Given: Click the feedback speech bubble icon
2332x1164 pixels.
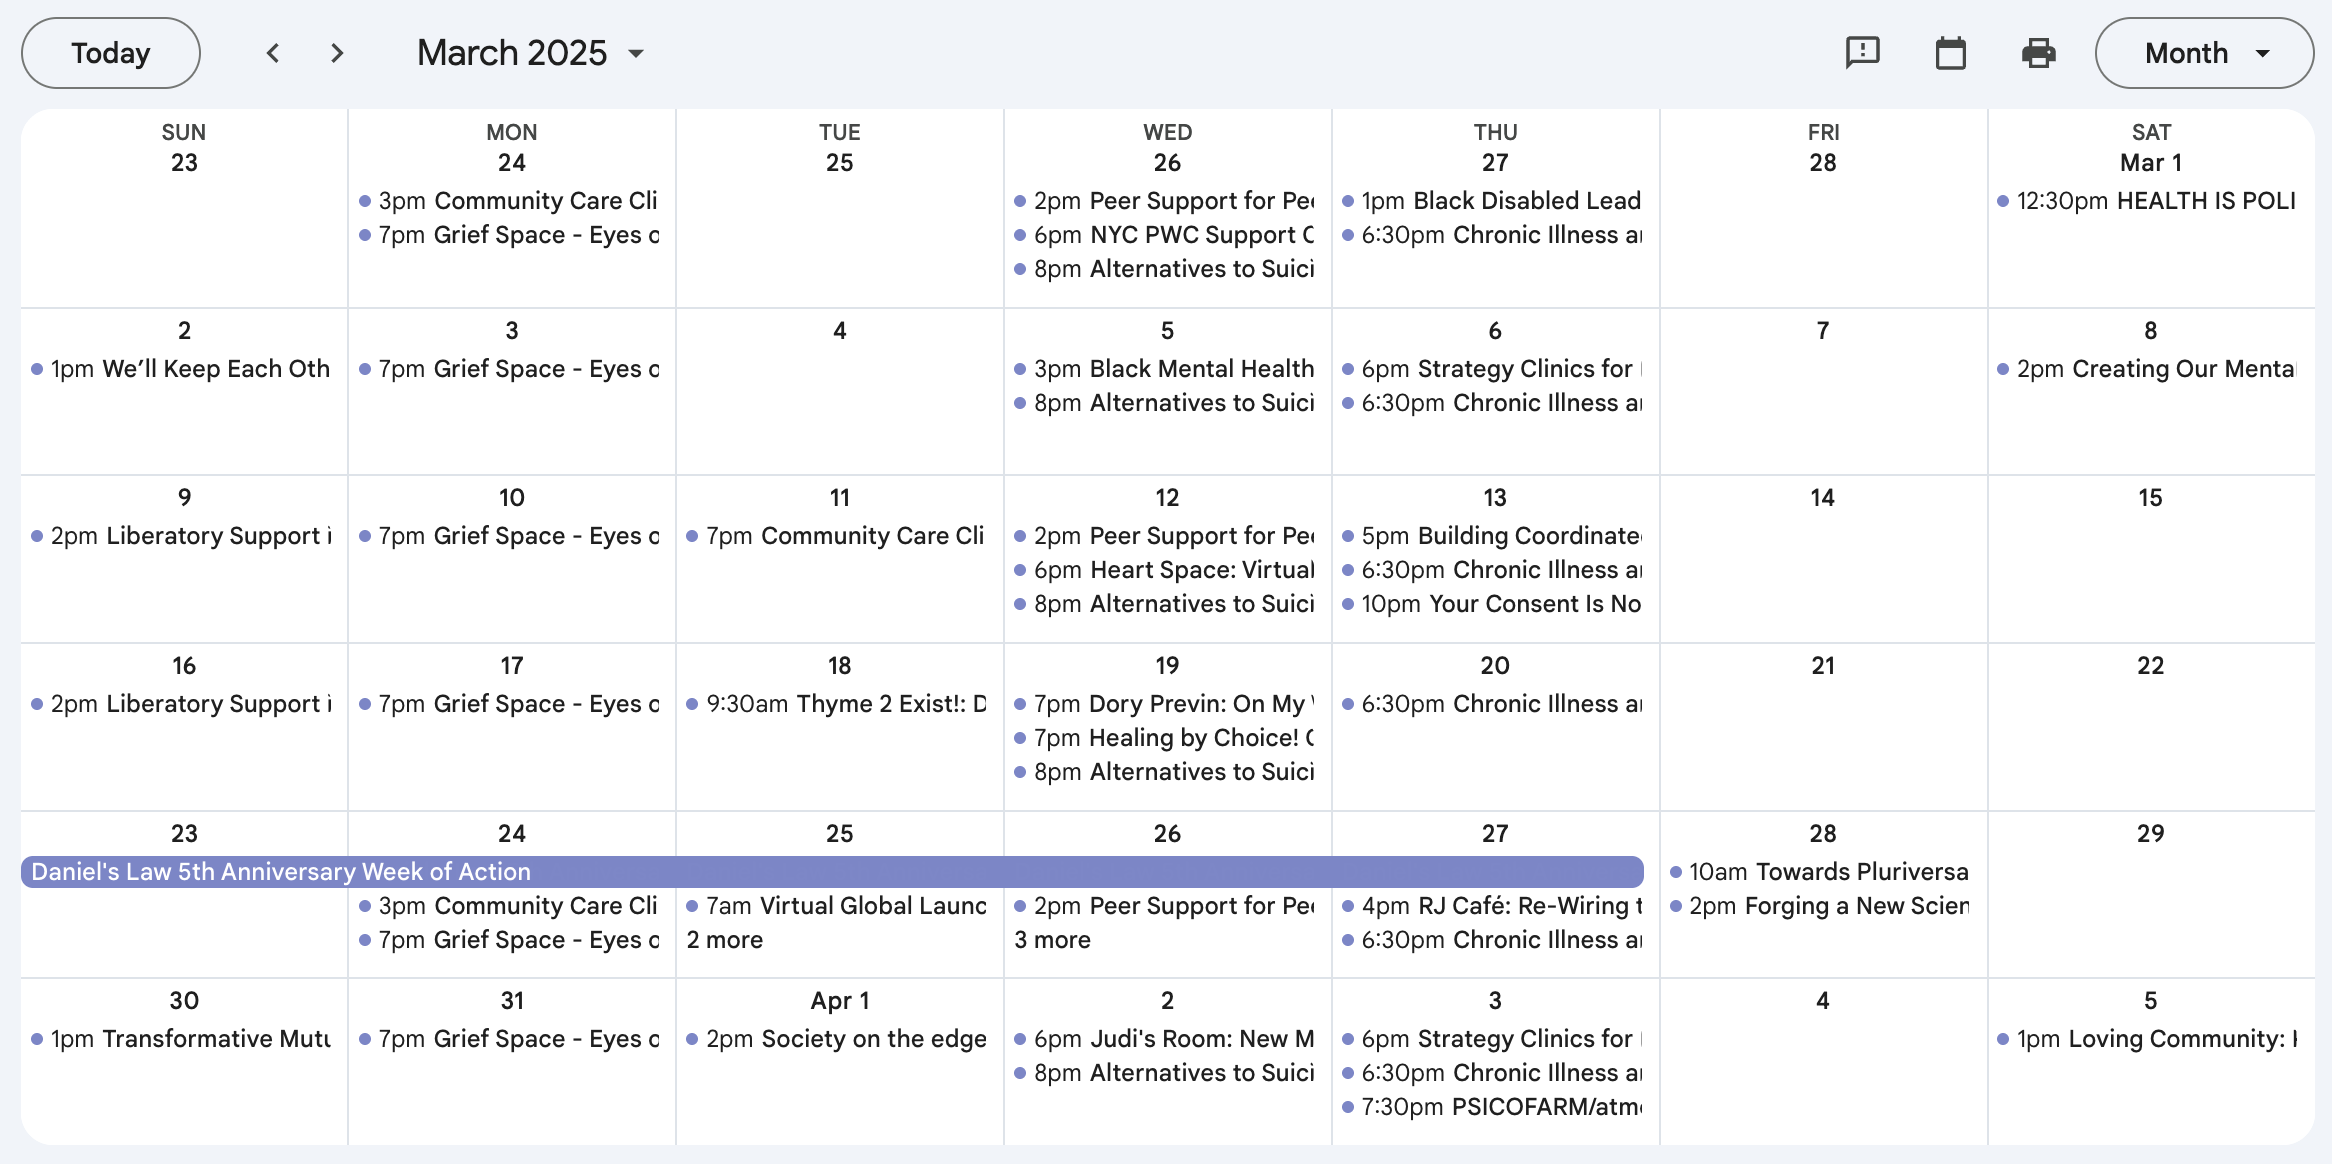Looking at the screenshot, I should pos(1862,53).
